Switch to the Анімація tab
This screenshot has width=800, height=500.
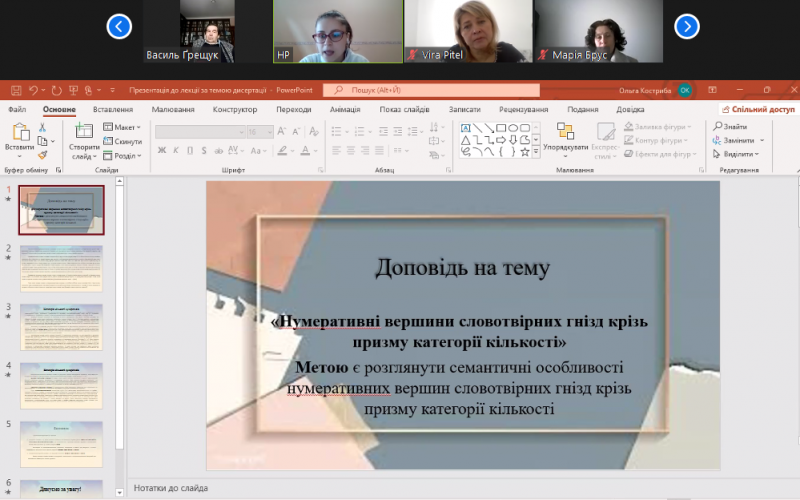click(x=345, y=110)
